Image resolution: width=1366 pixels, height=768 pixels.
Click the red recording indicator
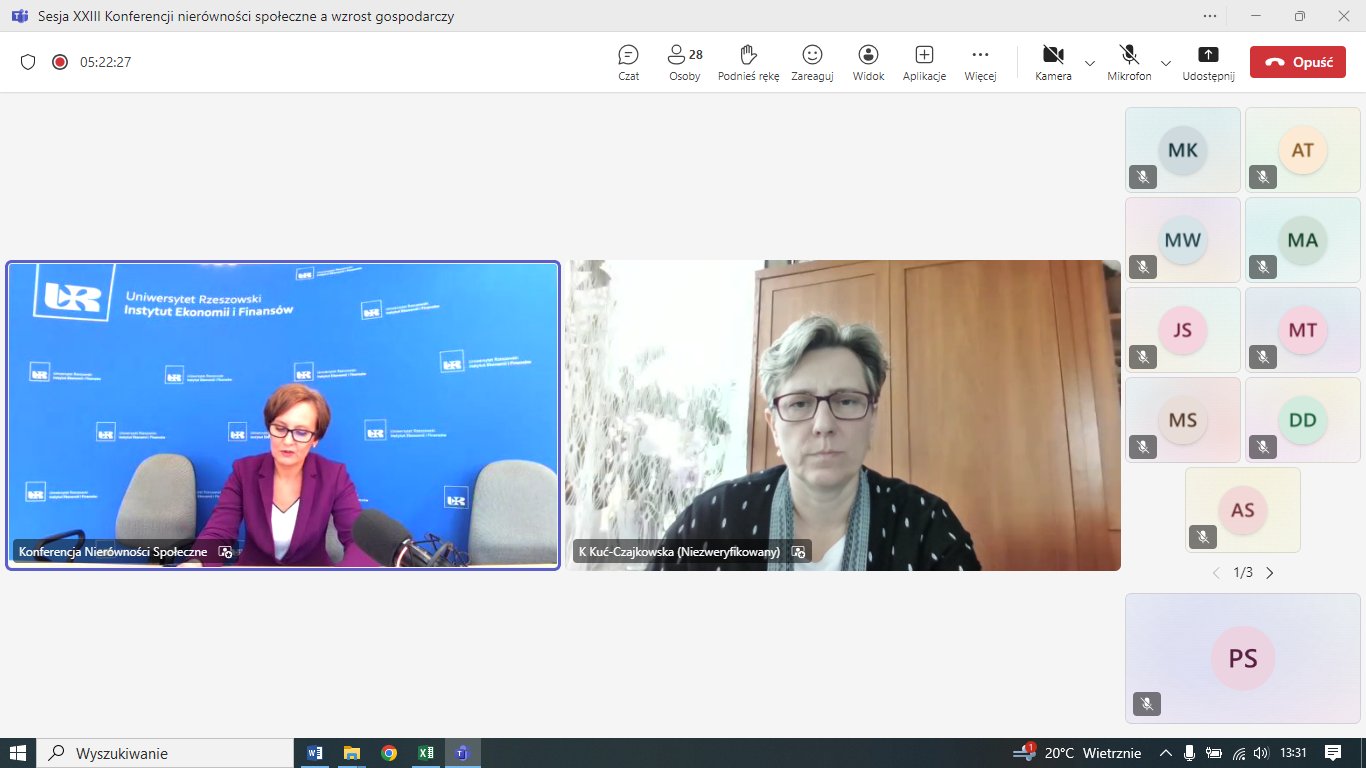click(x=60, y=62)
